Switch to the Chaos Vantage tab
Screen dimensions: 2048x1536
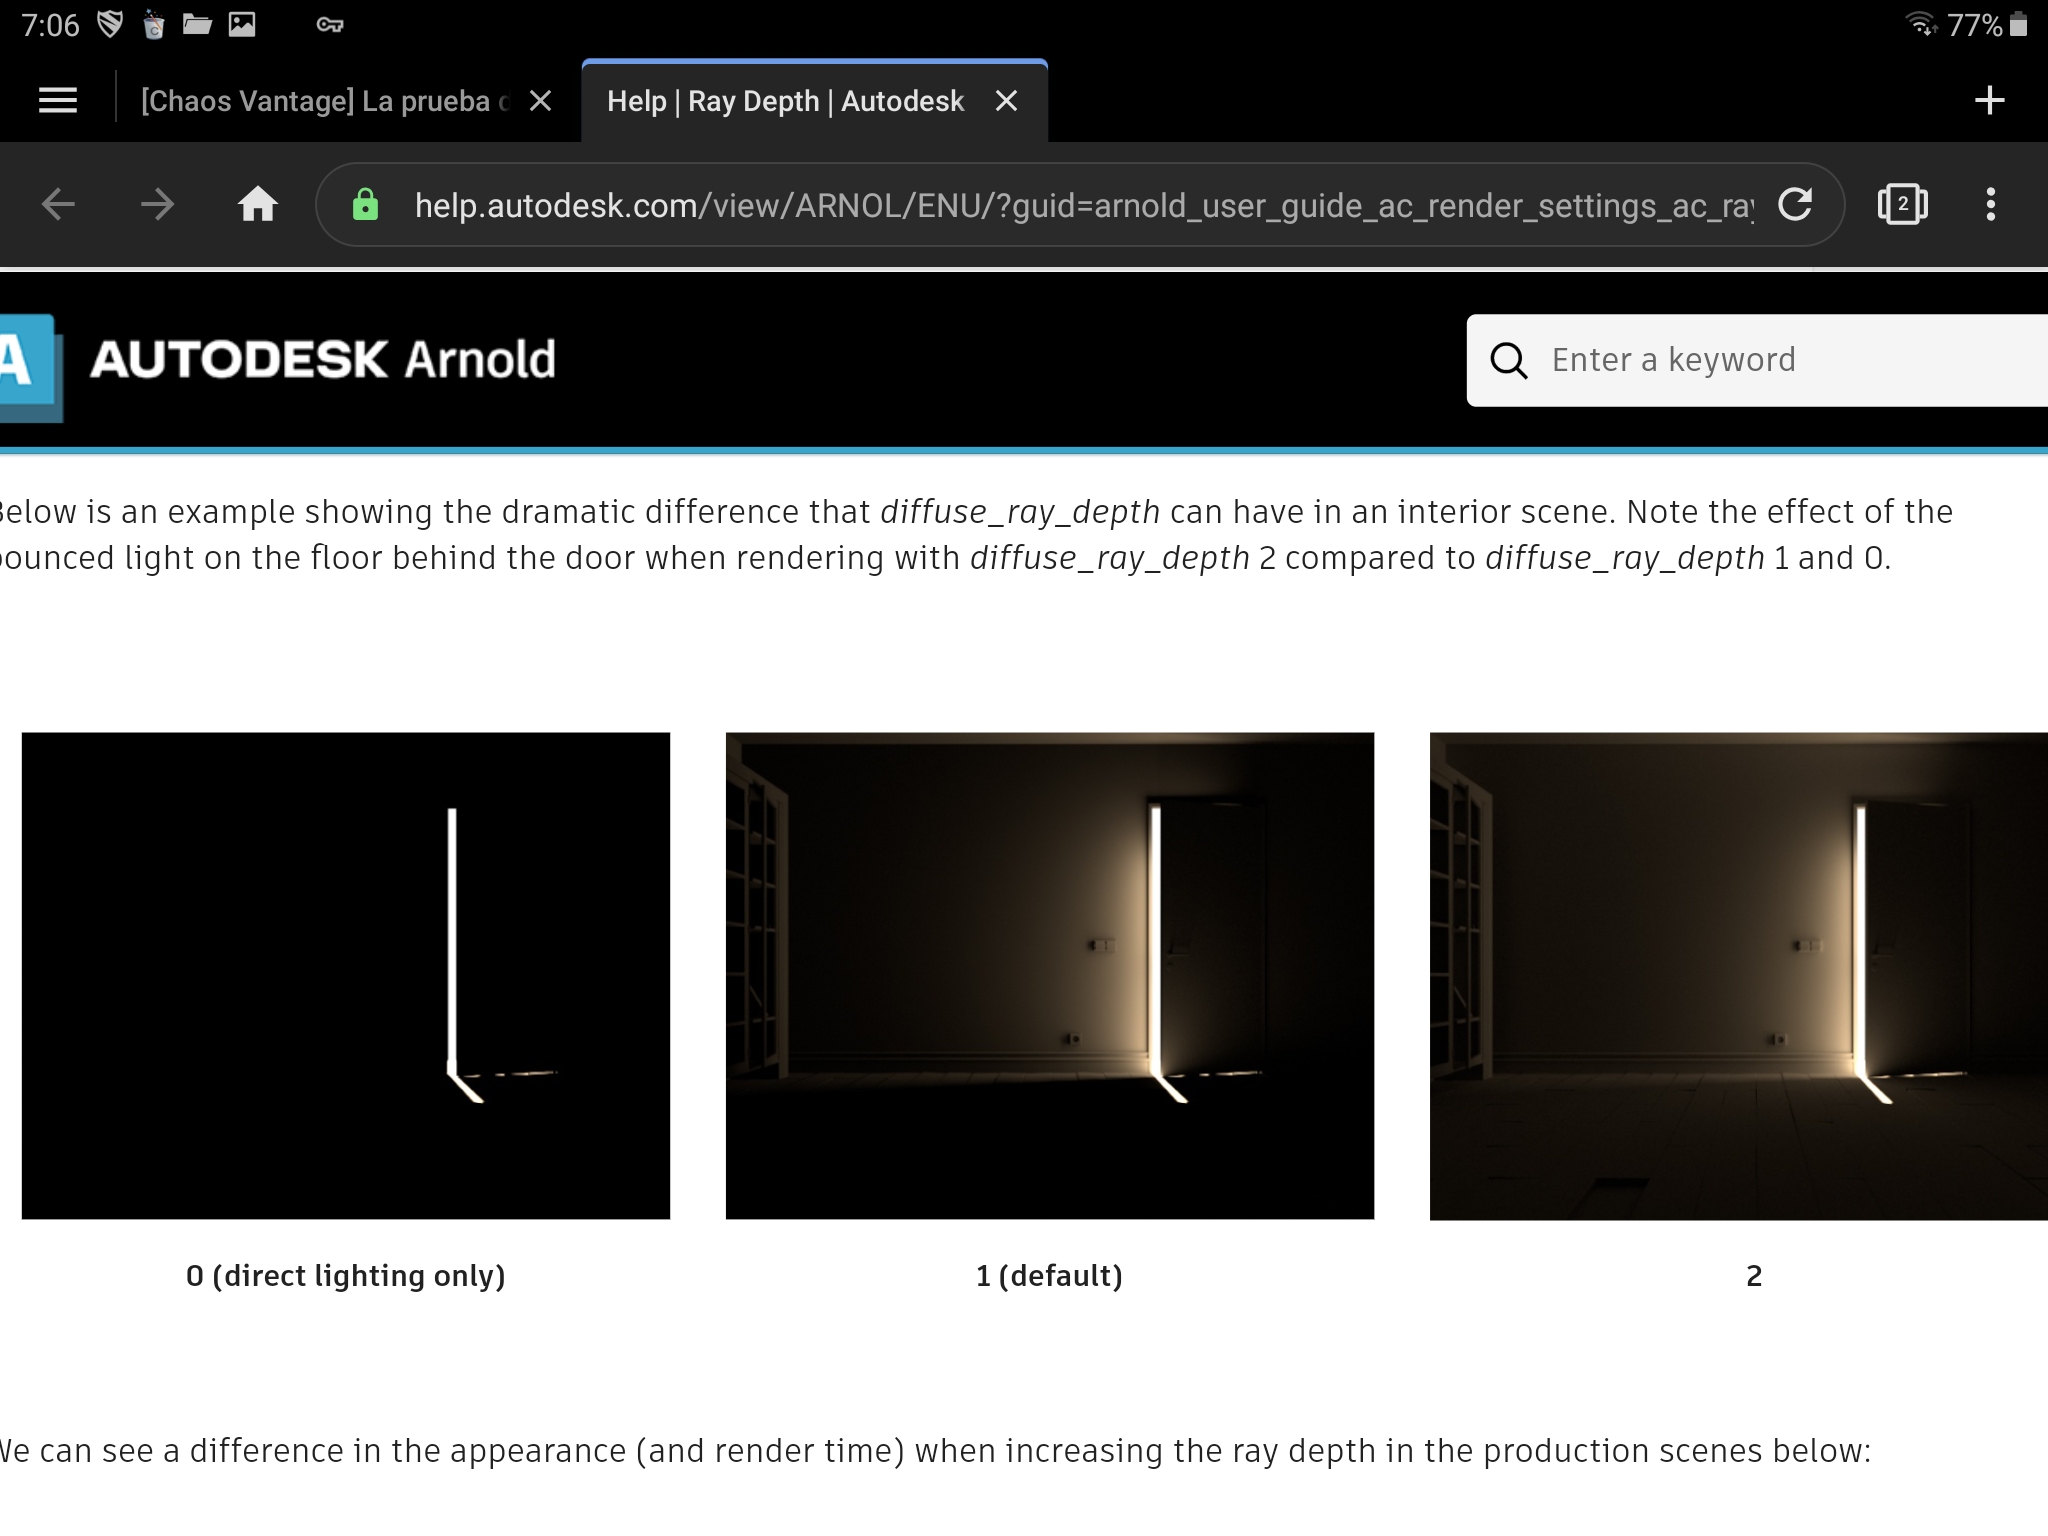pos(325,101)
